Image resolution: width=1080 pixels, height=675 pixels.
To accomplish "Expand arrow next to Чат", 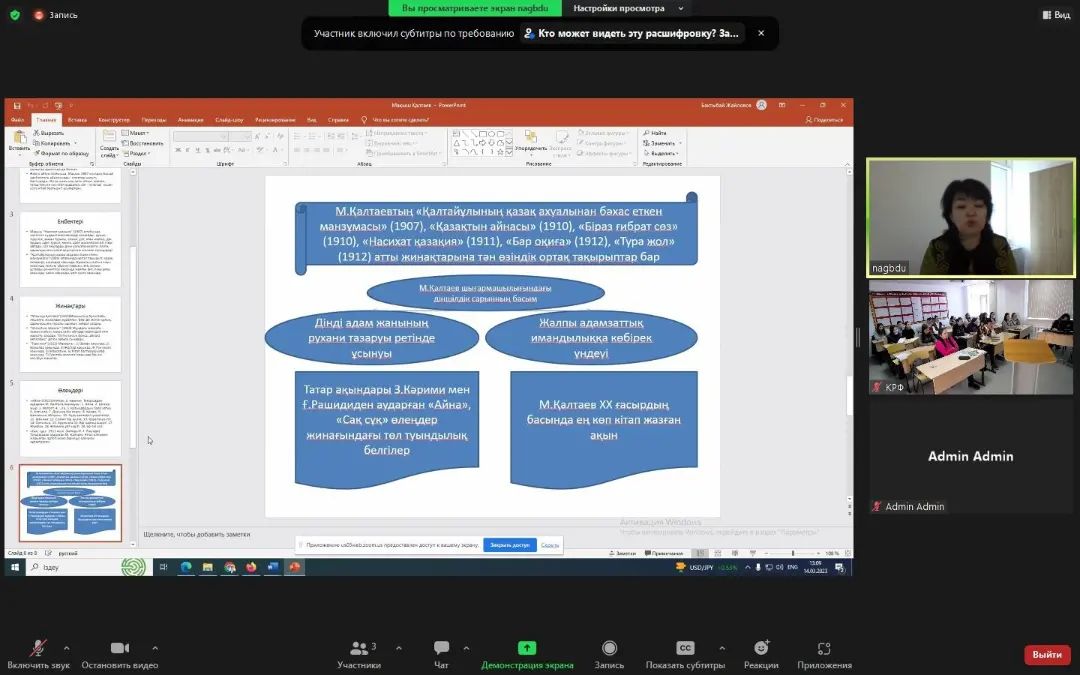I will tap(466, 648).
